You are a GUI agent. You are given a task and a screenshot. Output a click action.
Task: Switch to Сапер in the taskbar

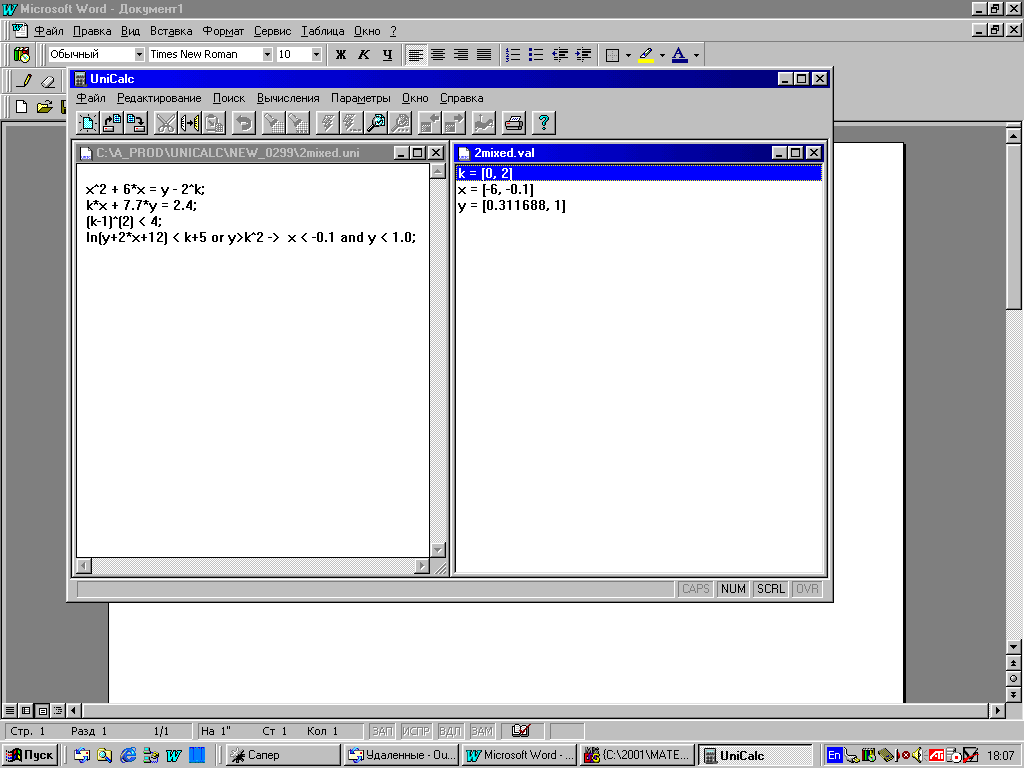283,755
